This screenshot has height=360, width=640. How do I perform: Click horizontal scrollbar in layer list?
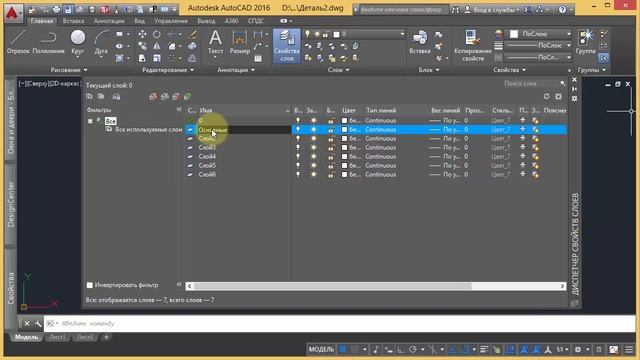click(x=332, y=286)
